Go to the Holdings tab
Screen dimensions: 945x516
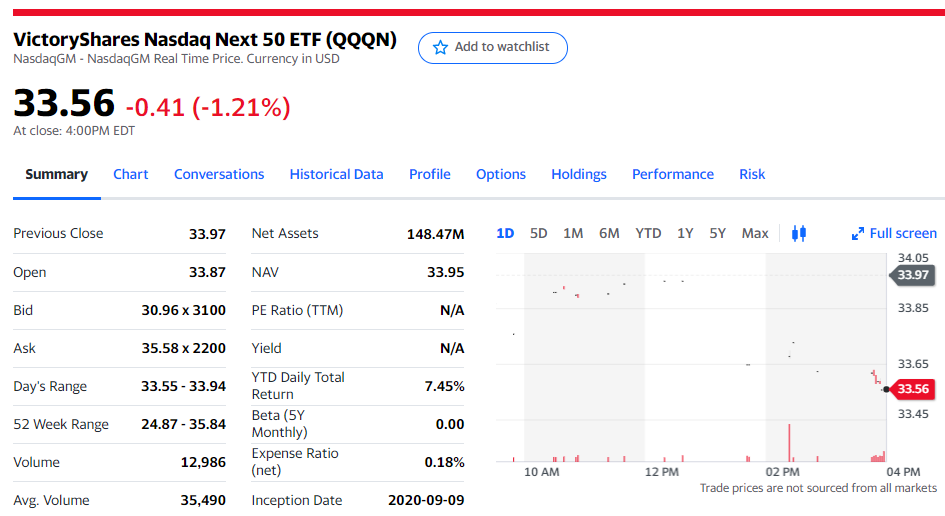(x=579, y=174)
